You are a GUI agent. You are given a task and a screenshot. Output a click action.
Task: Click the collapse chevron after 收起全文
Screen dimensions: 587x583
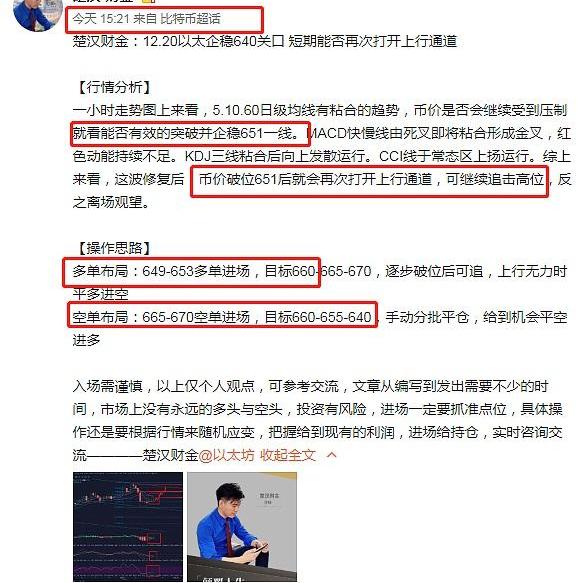[332, 455]
